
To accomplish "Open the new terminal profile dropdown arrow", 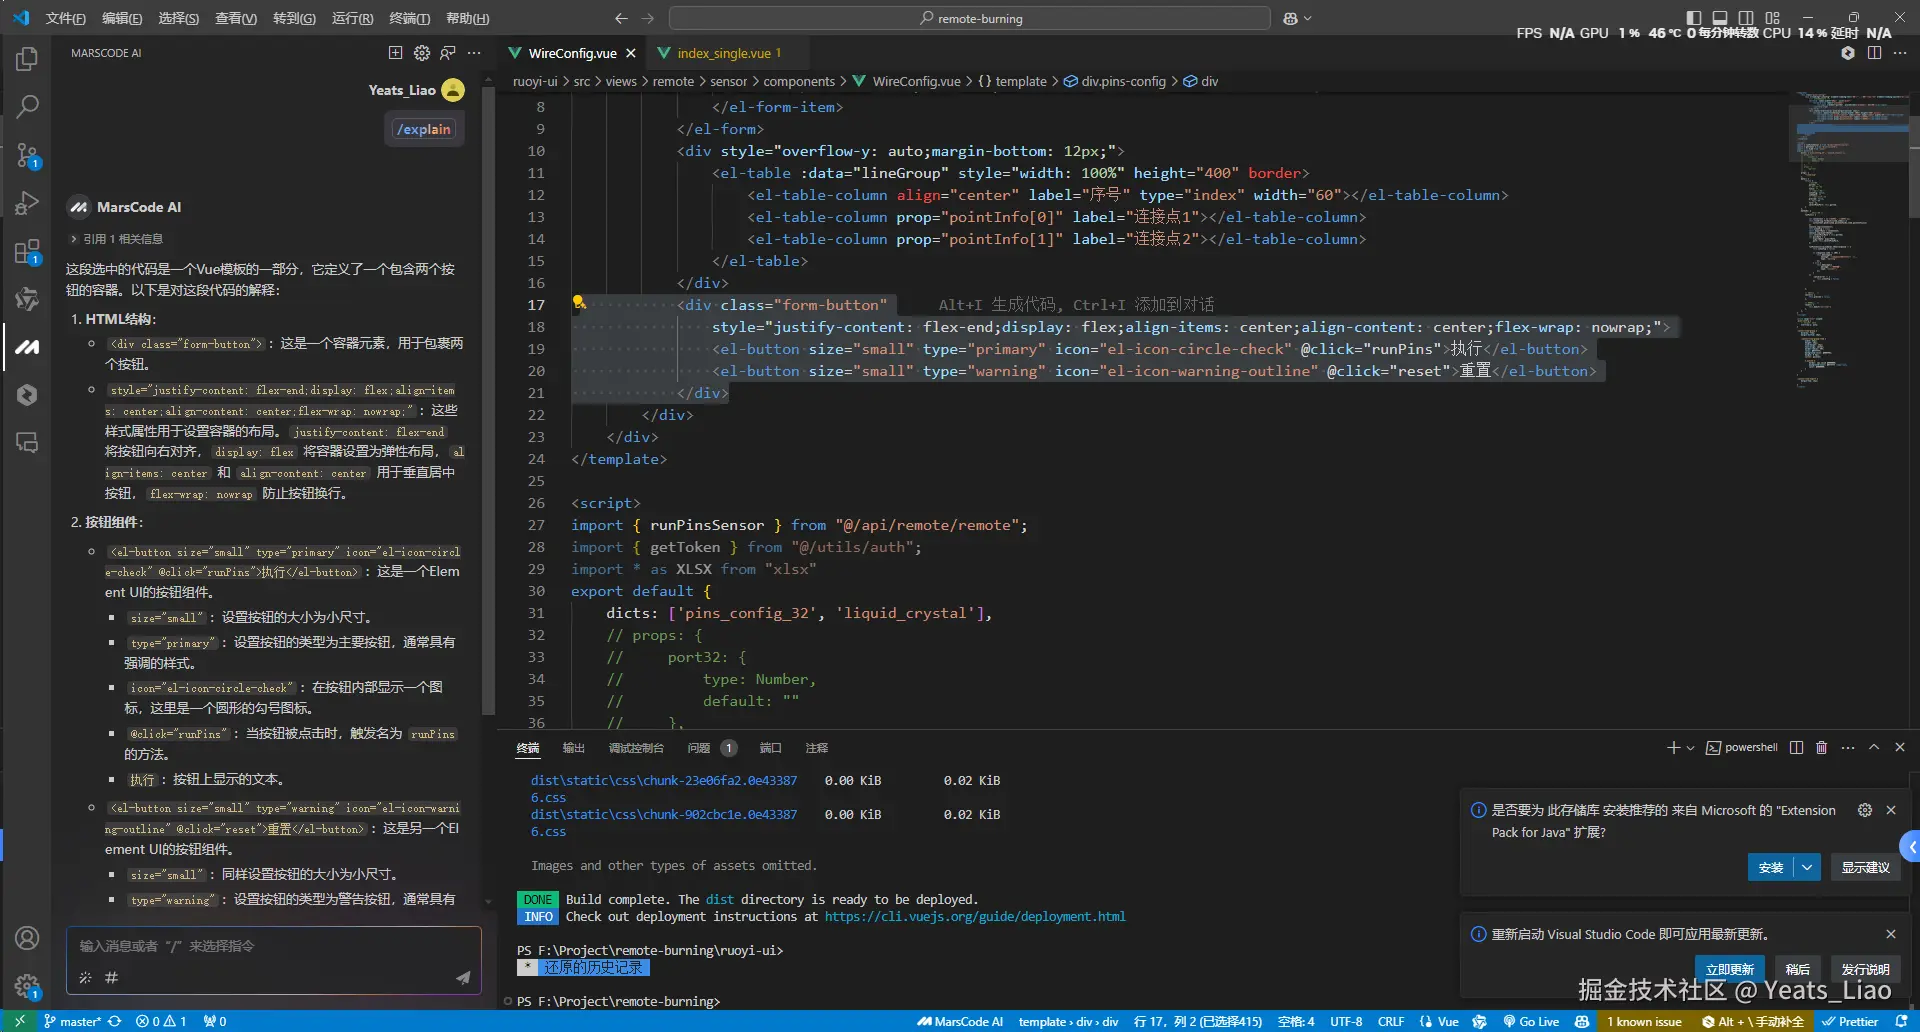I will [x=1690, y=748].
